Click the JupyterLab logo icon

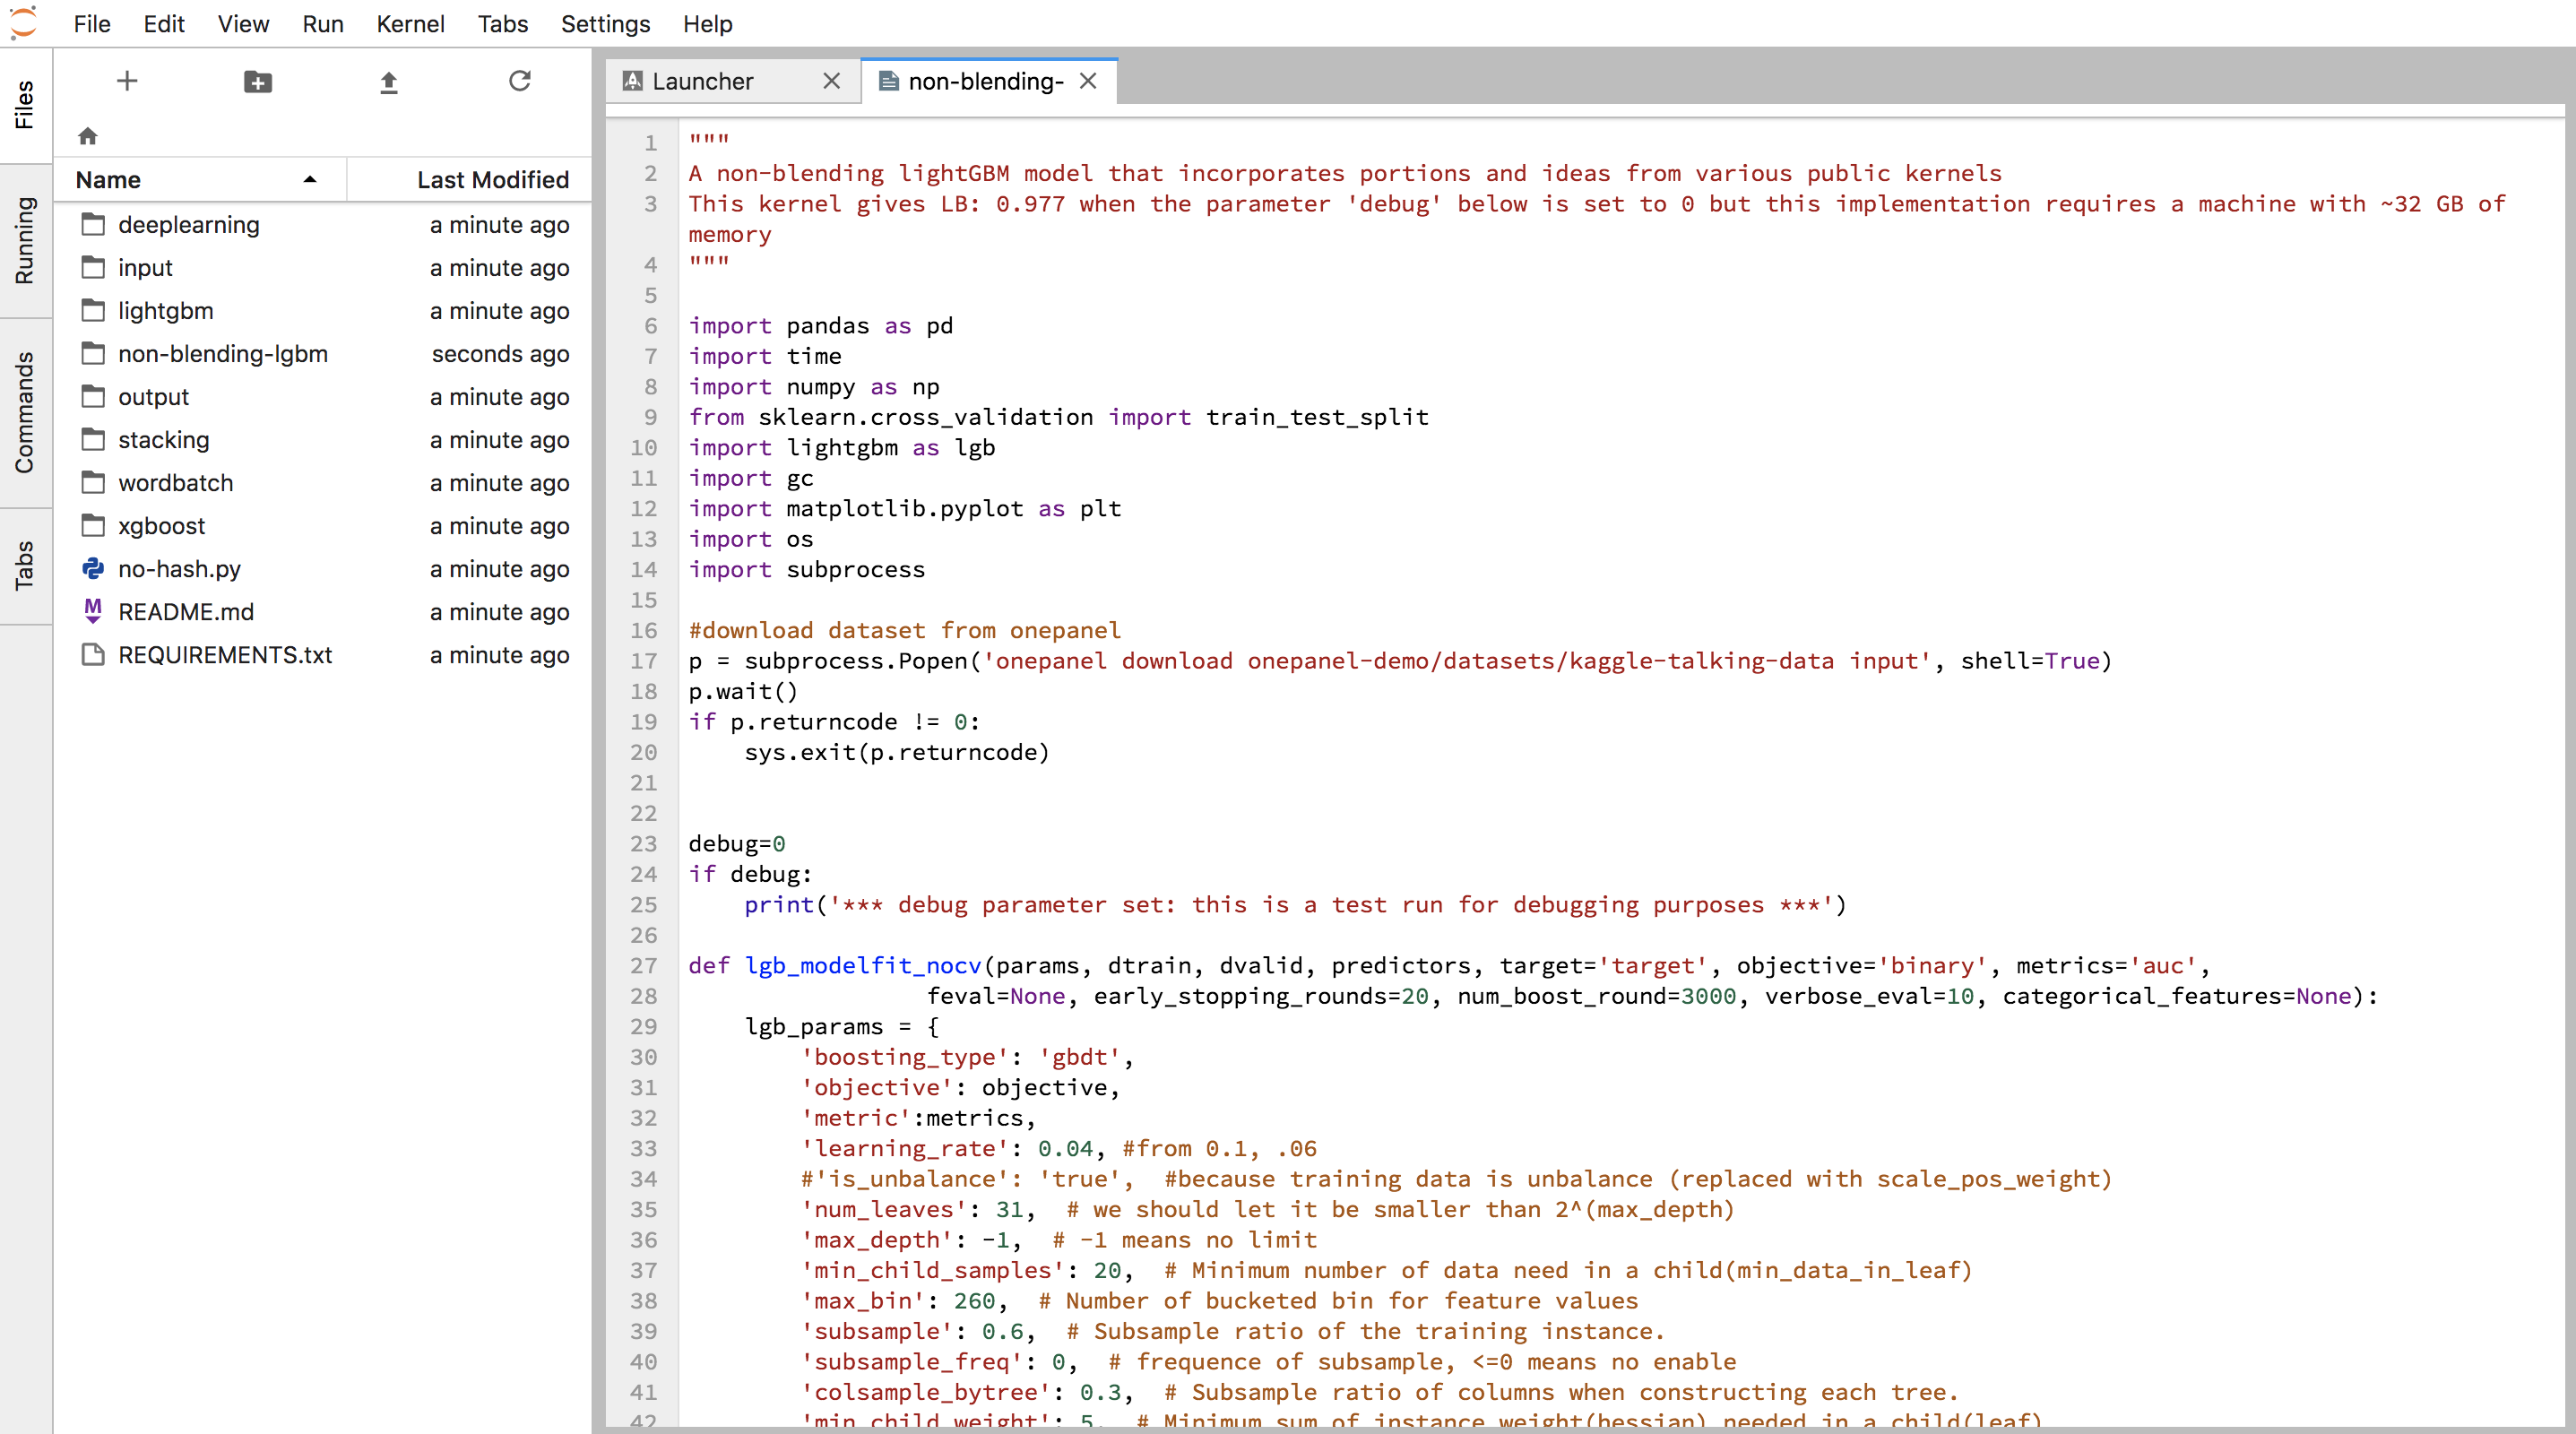tap(24, 22)
